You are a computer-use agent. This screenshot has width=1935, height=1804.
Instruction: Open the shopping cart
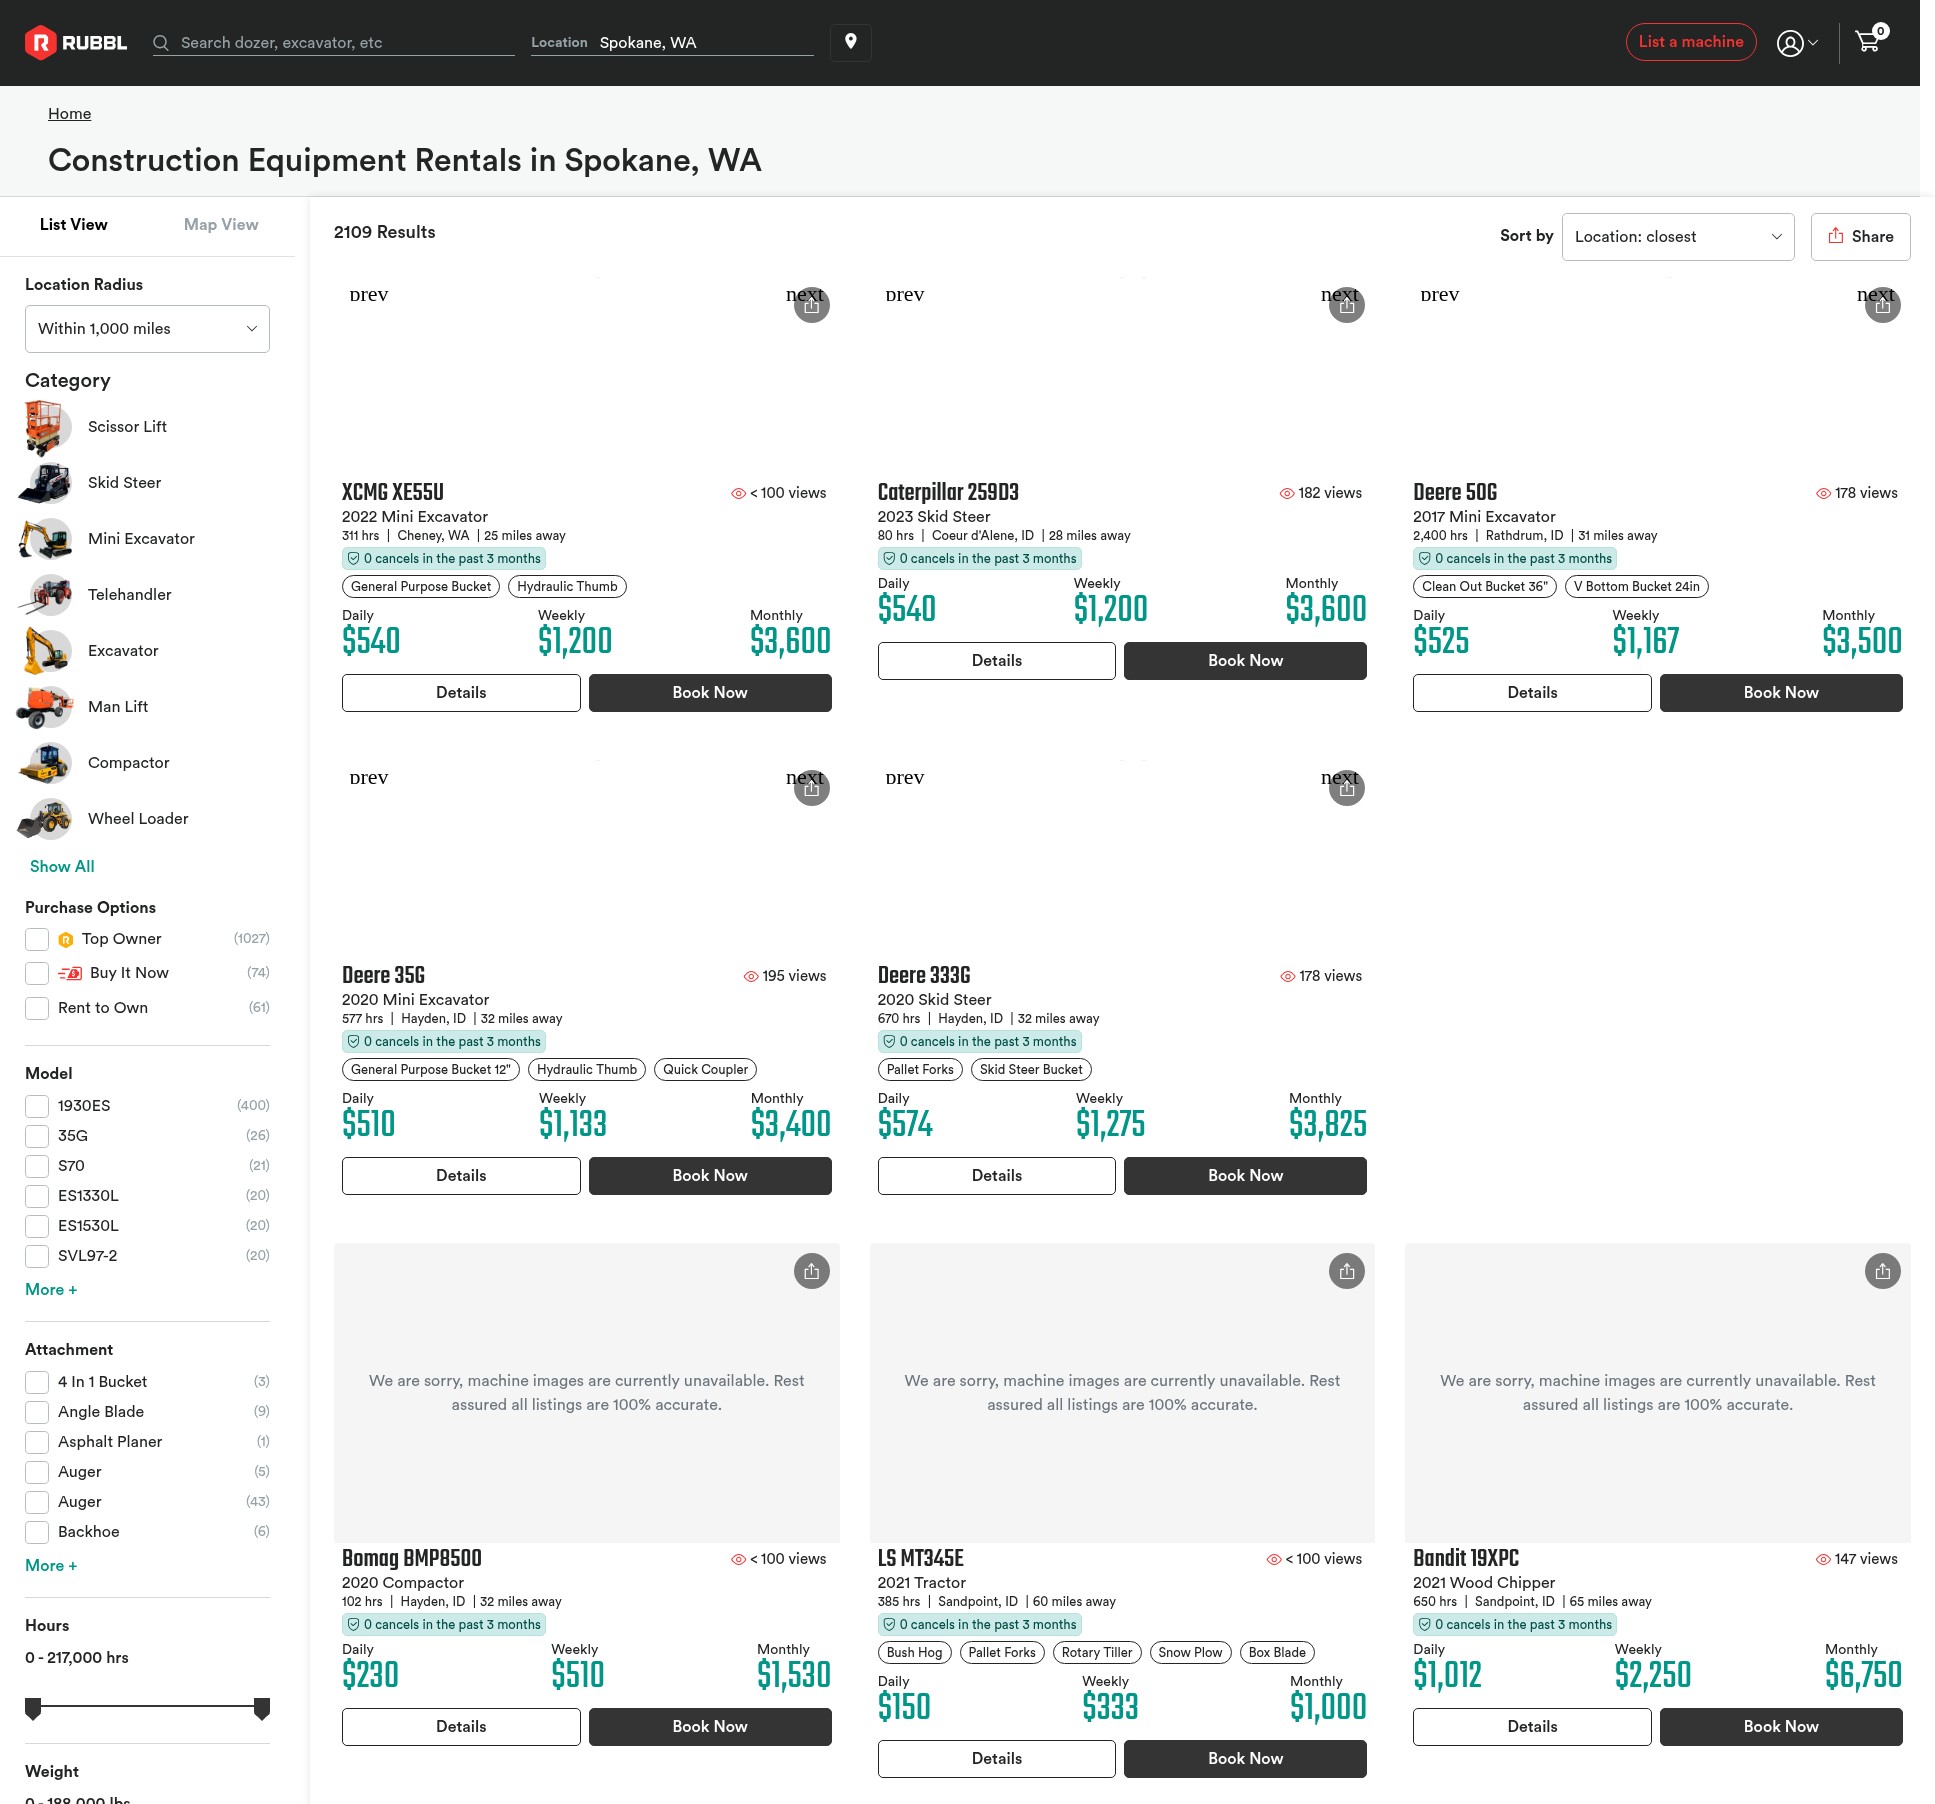pyautogui.click(x=1868, y=41)
